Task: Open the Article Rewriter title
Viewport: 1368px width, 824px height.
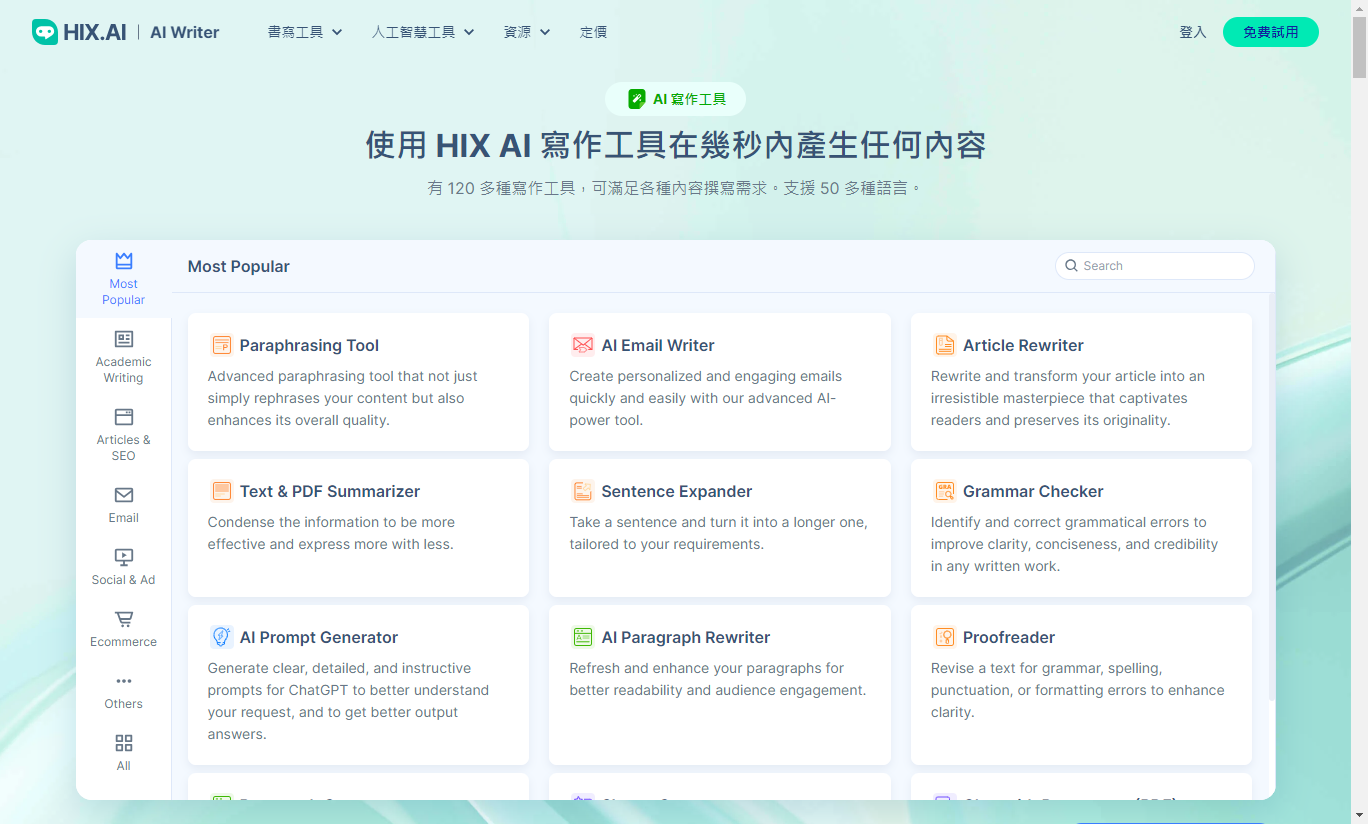Action: point(1023,345)
